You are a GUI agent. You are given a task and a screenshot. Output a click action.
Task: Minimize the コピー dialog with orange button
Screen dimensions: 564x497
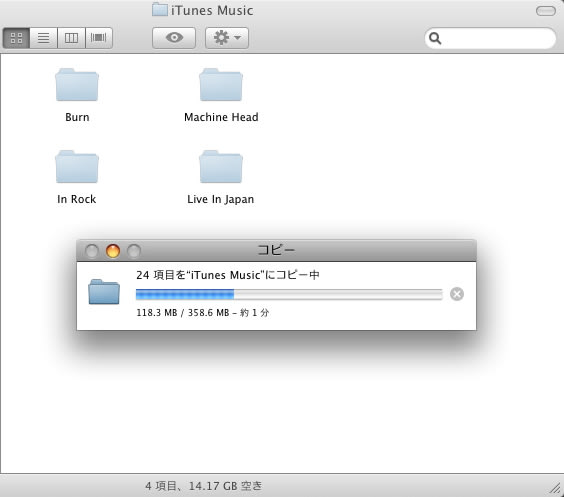click(113, 251)
